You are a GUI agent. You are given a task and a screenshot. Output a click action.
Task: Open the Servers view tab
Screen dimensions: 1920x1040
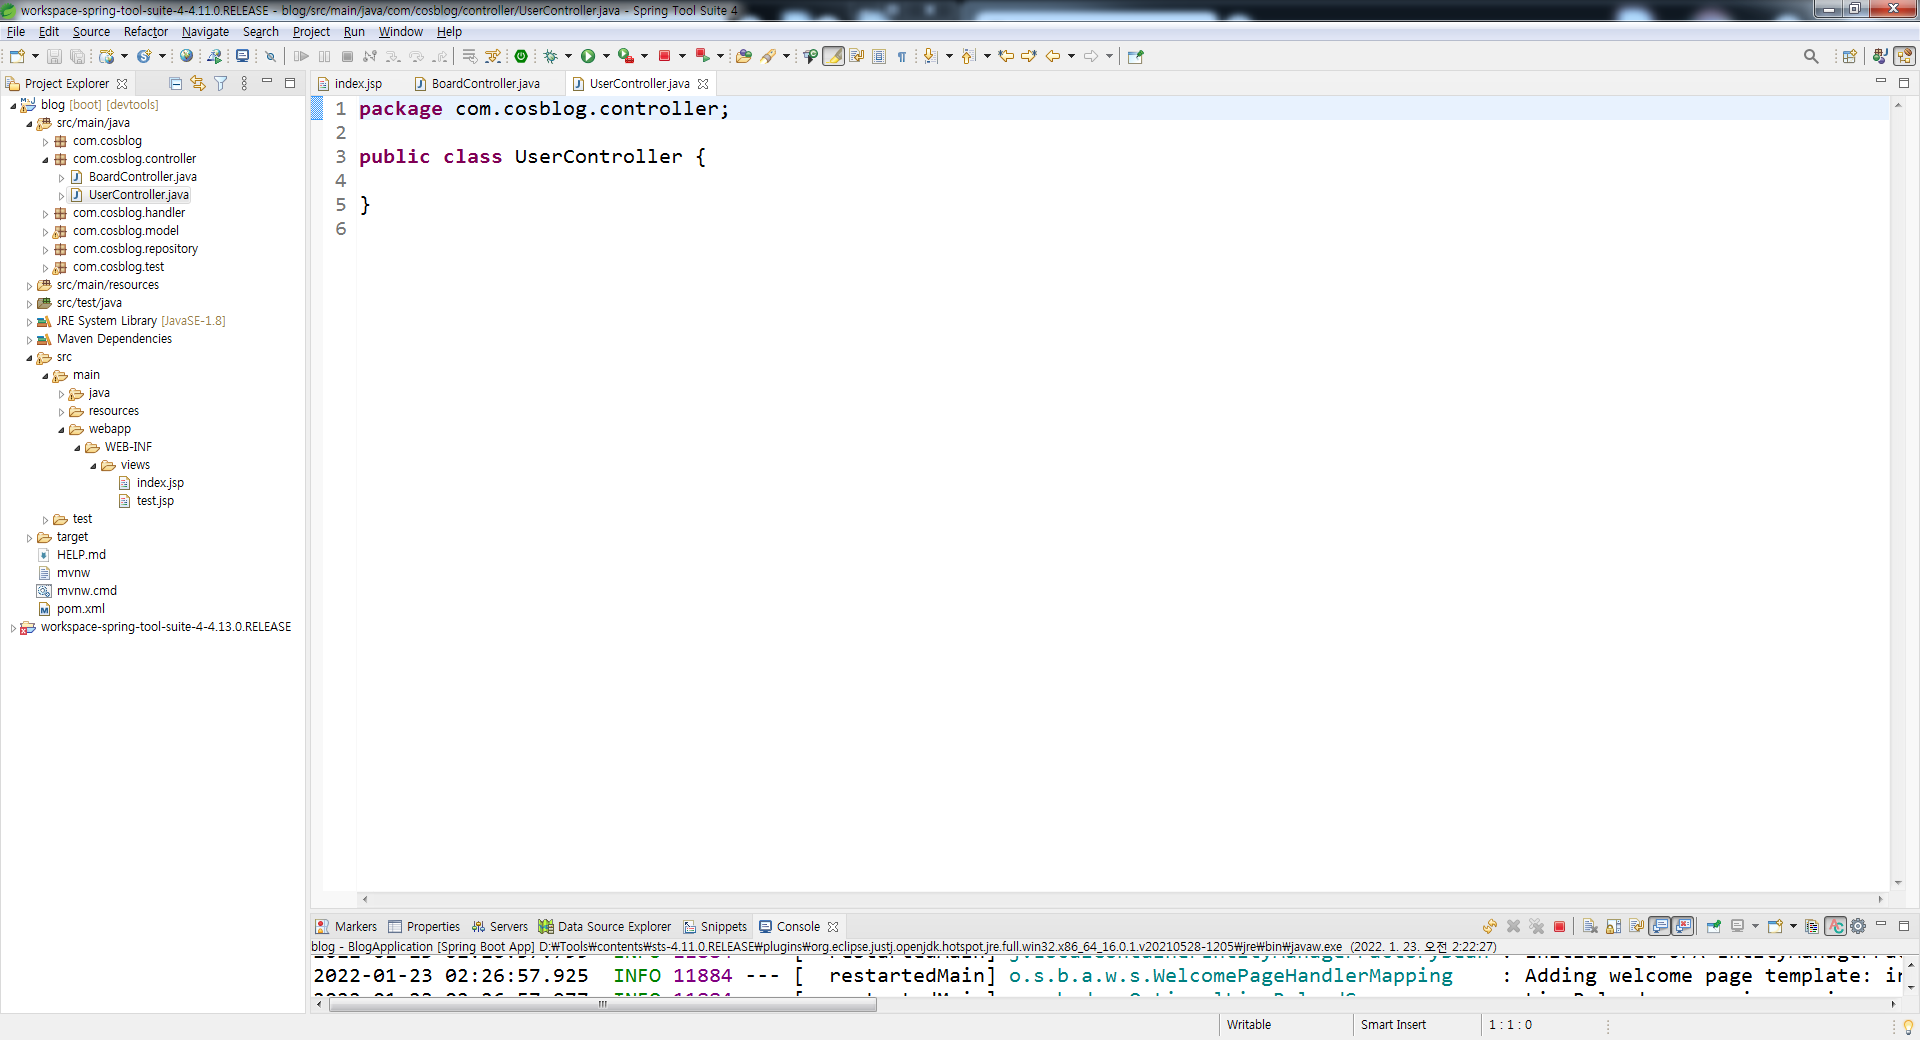tap(500, 927)
